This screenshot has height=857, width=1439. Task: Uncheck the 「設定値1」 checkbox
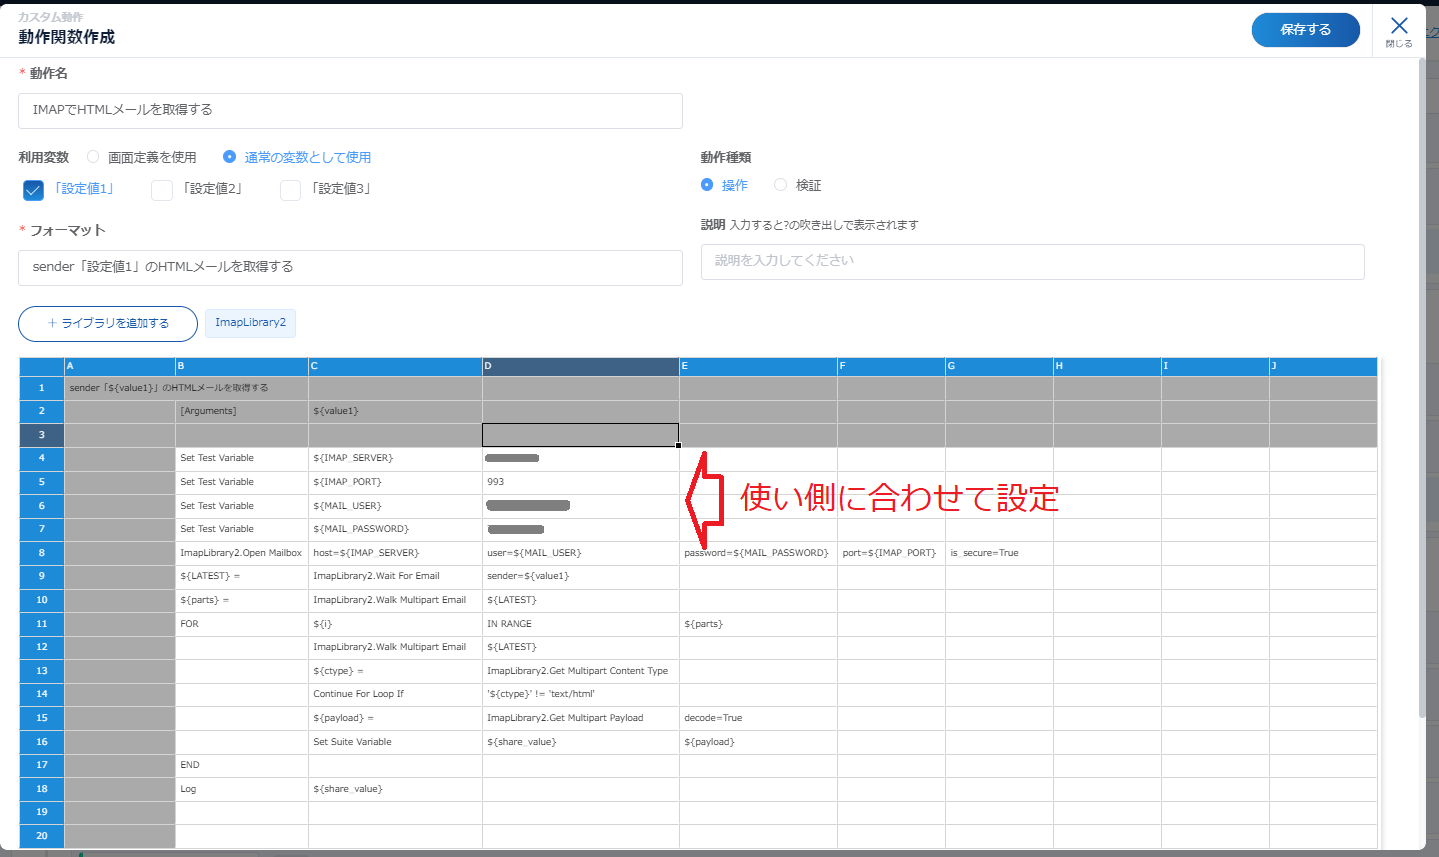click(x=33, y=189)
